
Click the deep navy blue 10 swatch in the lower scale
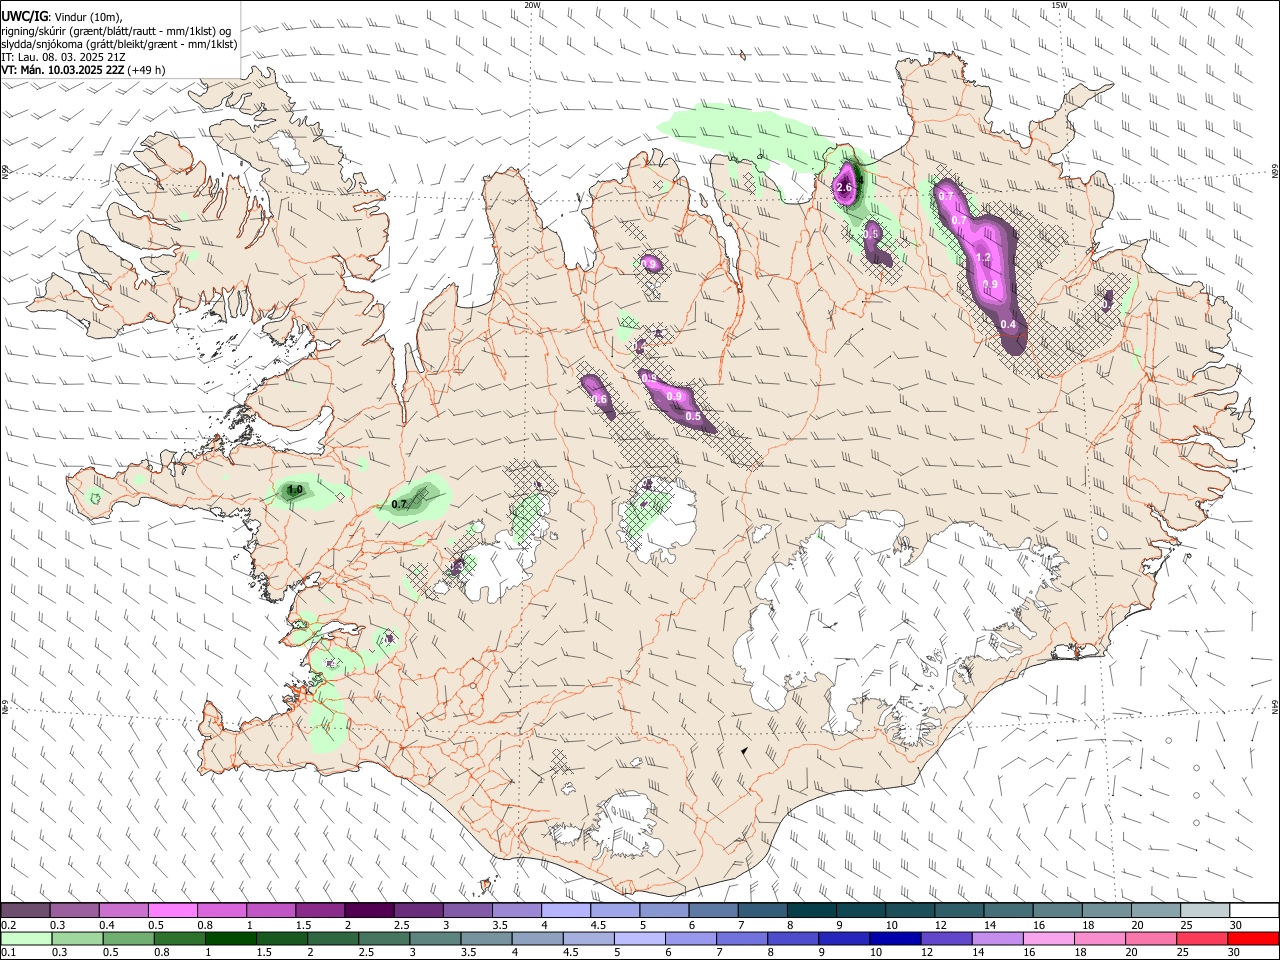click(894, 939)
